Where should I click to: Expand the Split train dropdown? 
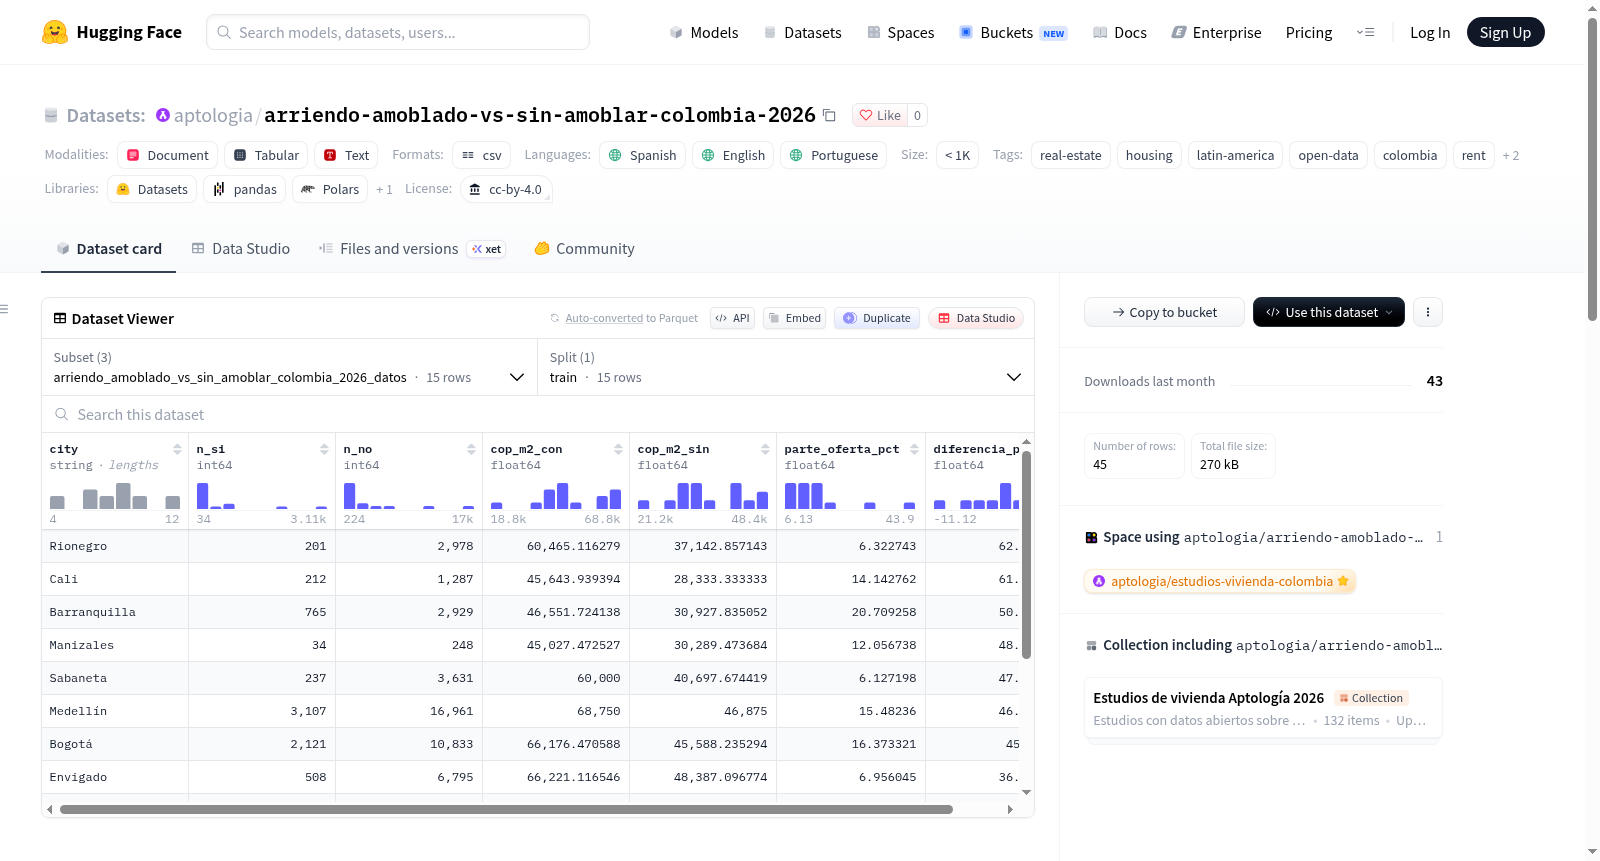[x=785, y=367]
